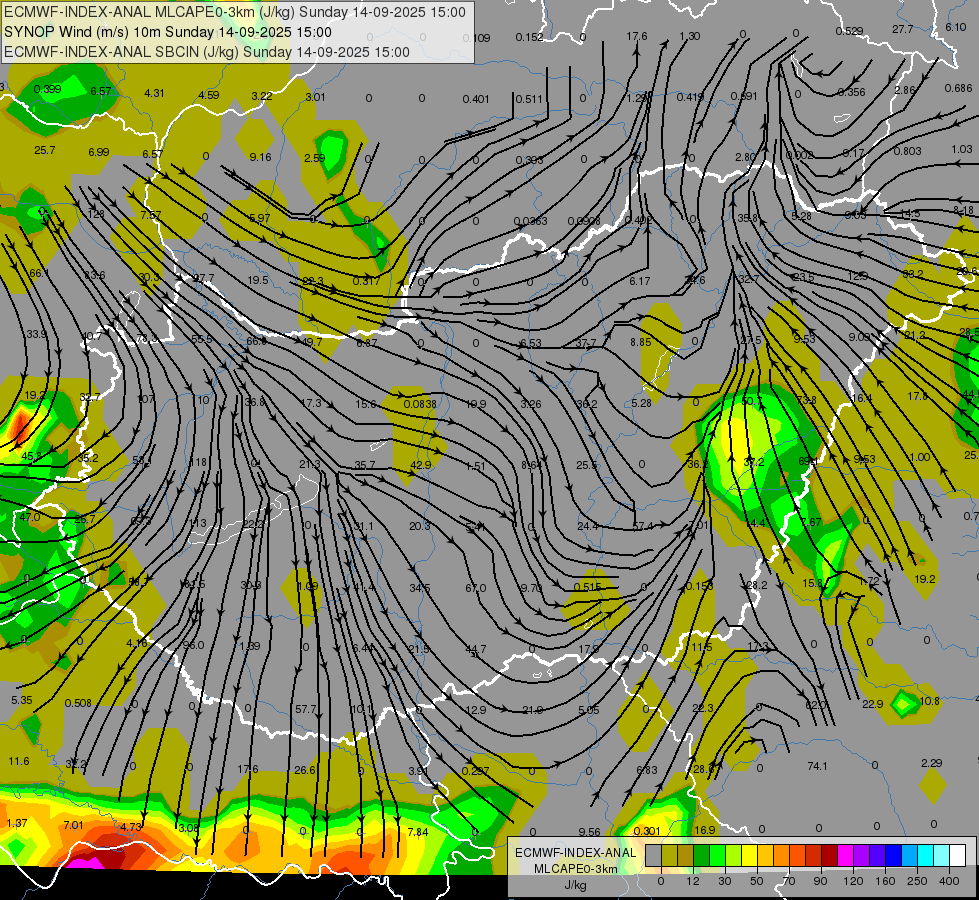This screenshot has height=900, width=979.
Task: Click the '8.85' map value
Action: coord(641,342)
